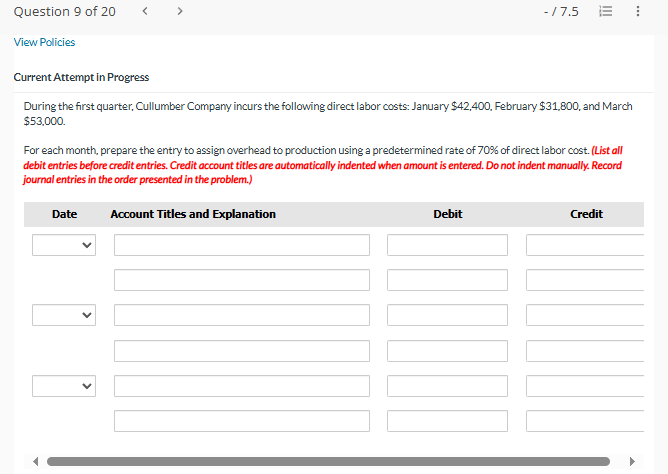The image size is (668, 474).
Task: Click fourth row Credit amount field
Action: 585,351
